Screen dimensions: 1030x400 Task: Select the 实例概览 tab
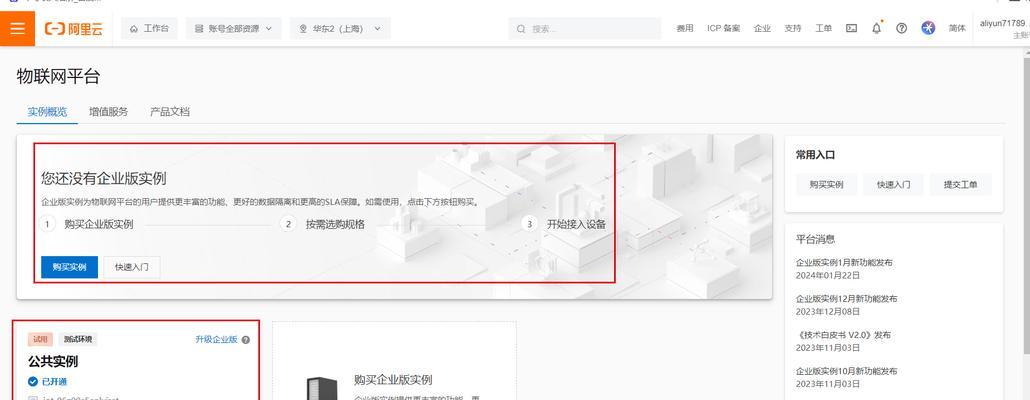(x=47, y=112)
